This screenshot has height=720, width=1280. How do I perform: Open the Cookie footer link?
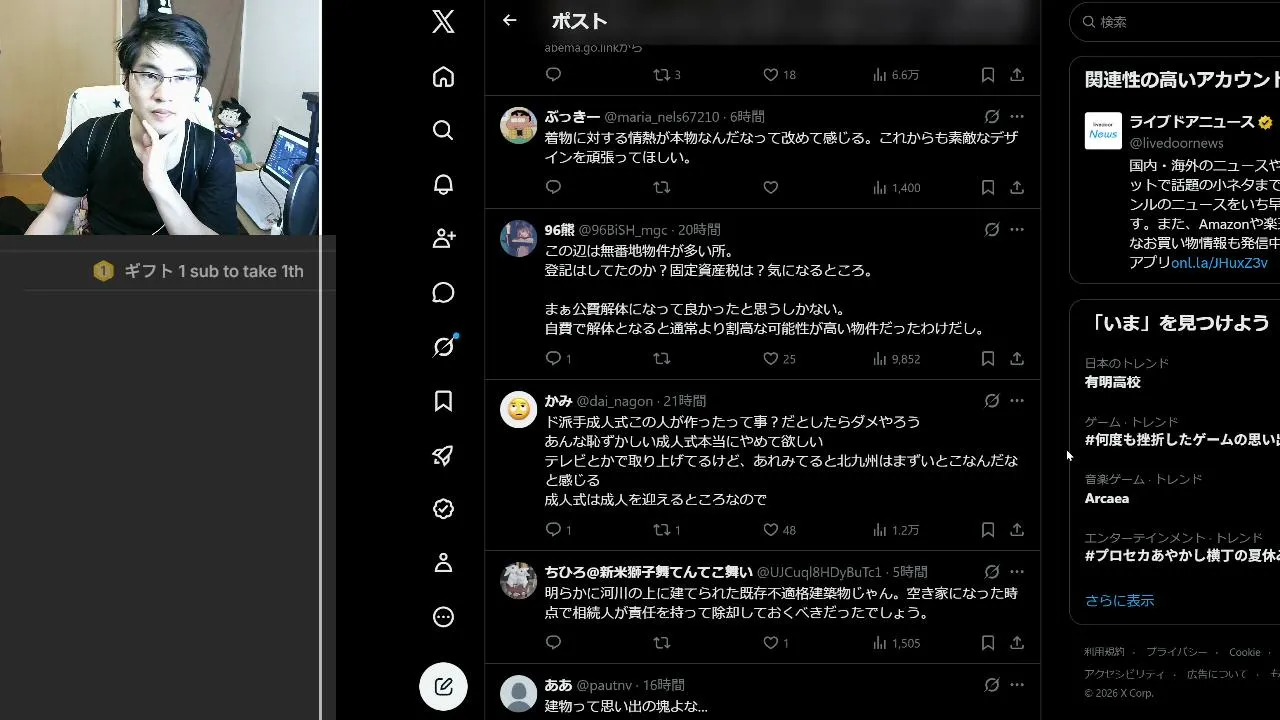(1245, 652)
